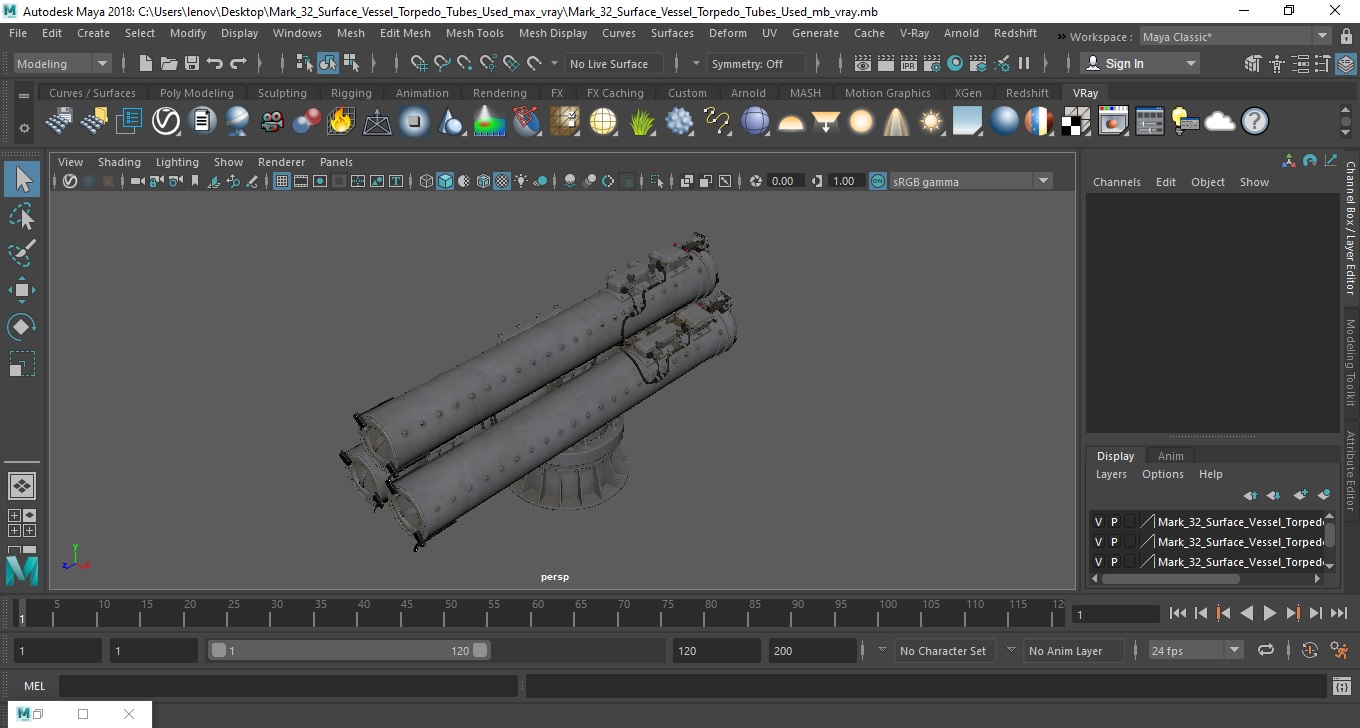Redo the last action

pos(238,63)
